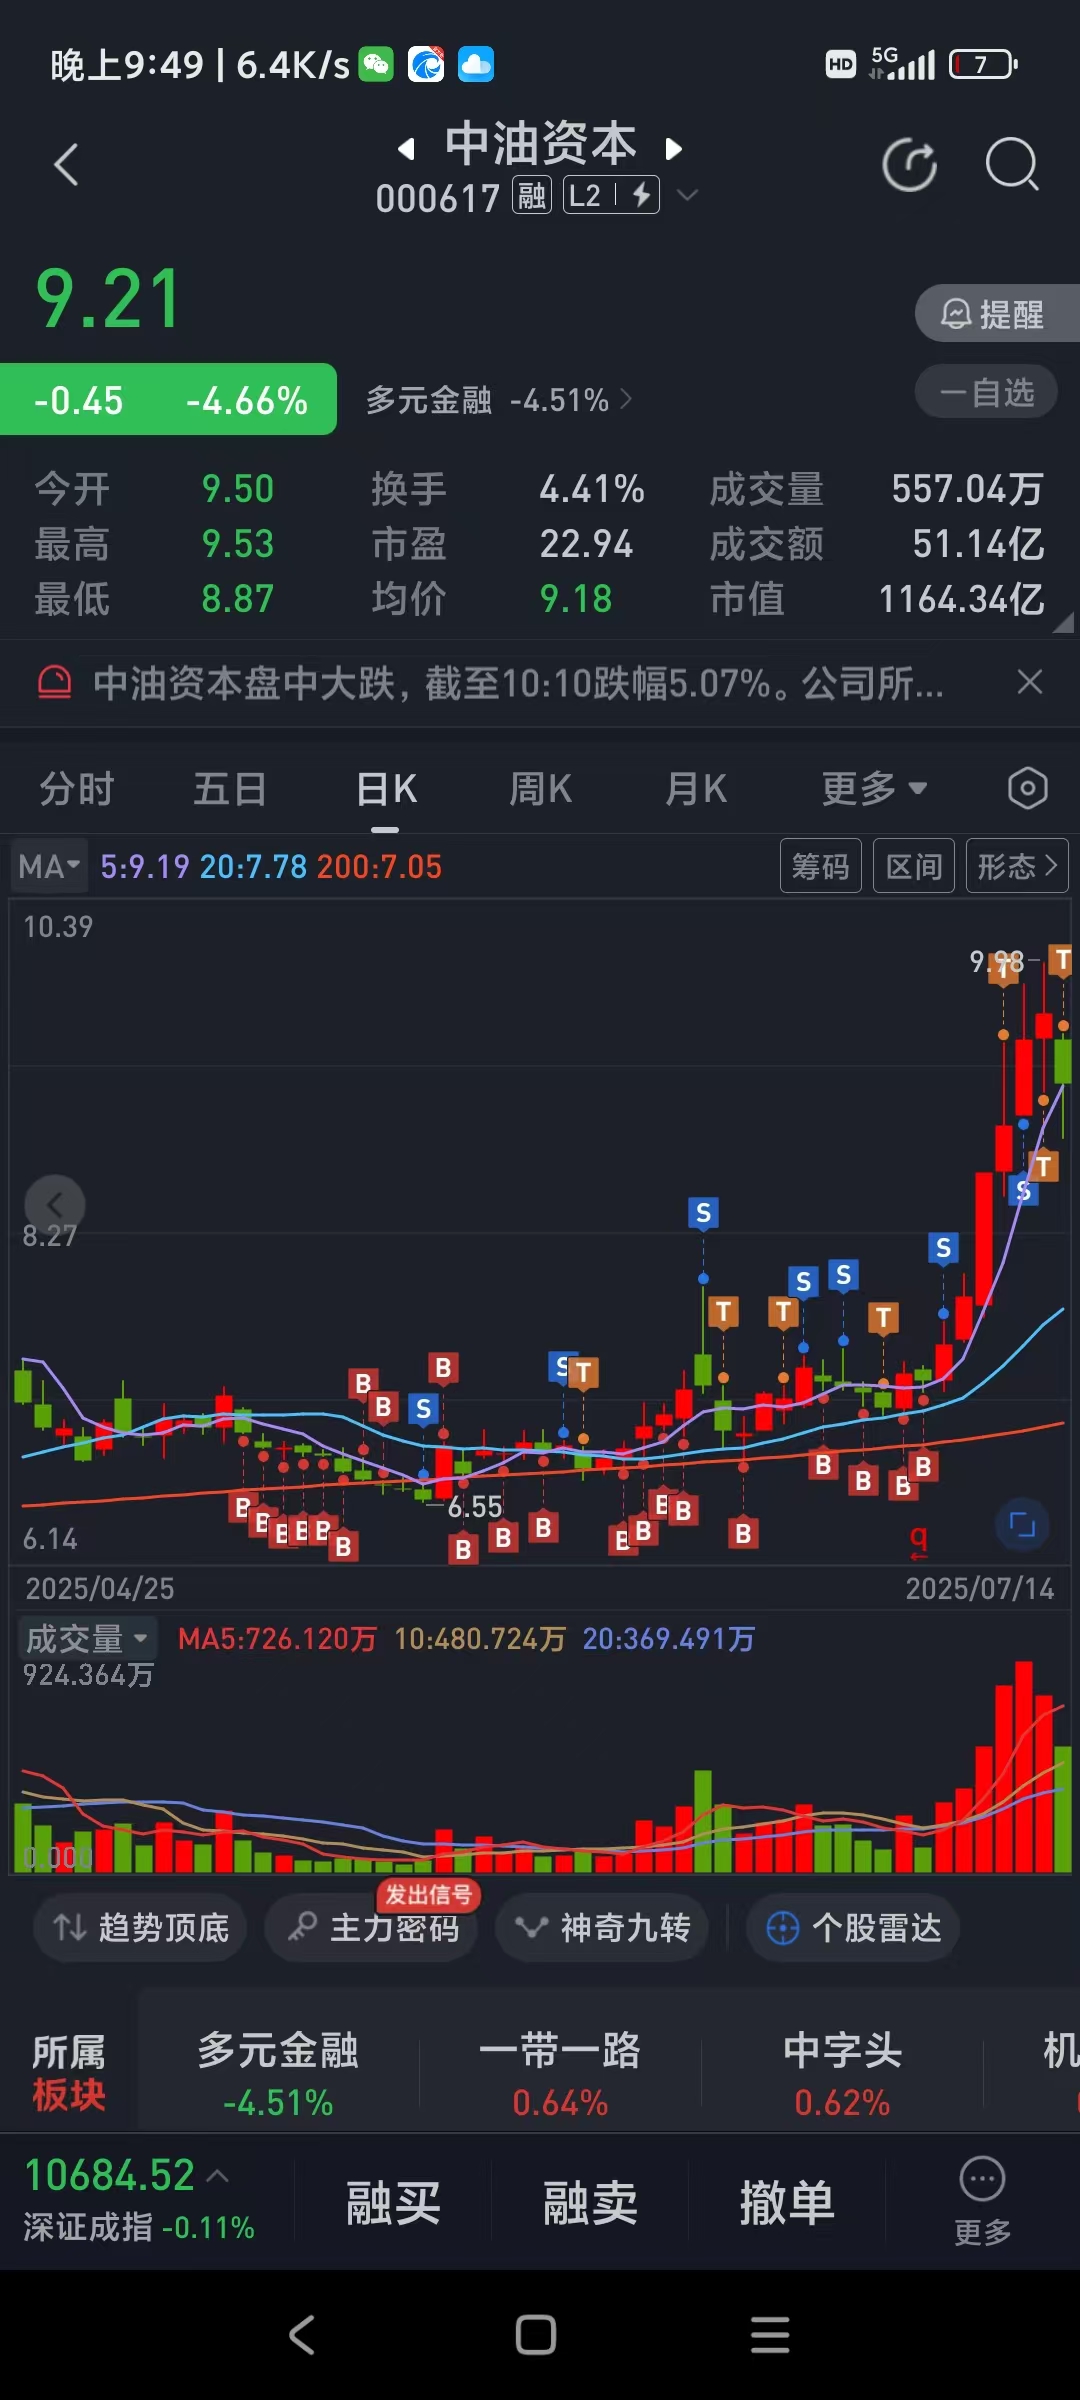Switch to 五日 chart tab
The height and width of the screenshot is (2400, 1080).
pos(230,789)
